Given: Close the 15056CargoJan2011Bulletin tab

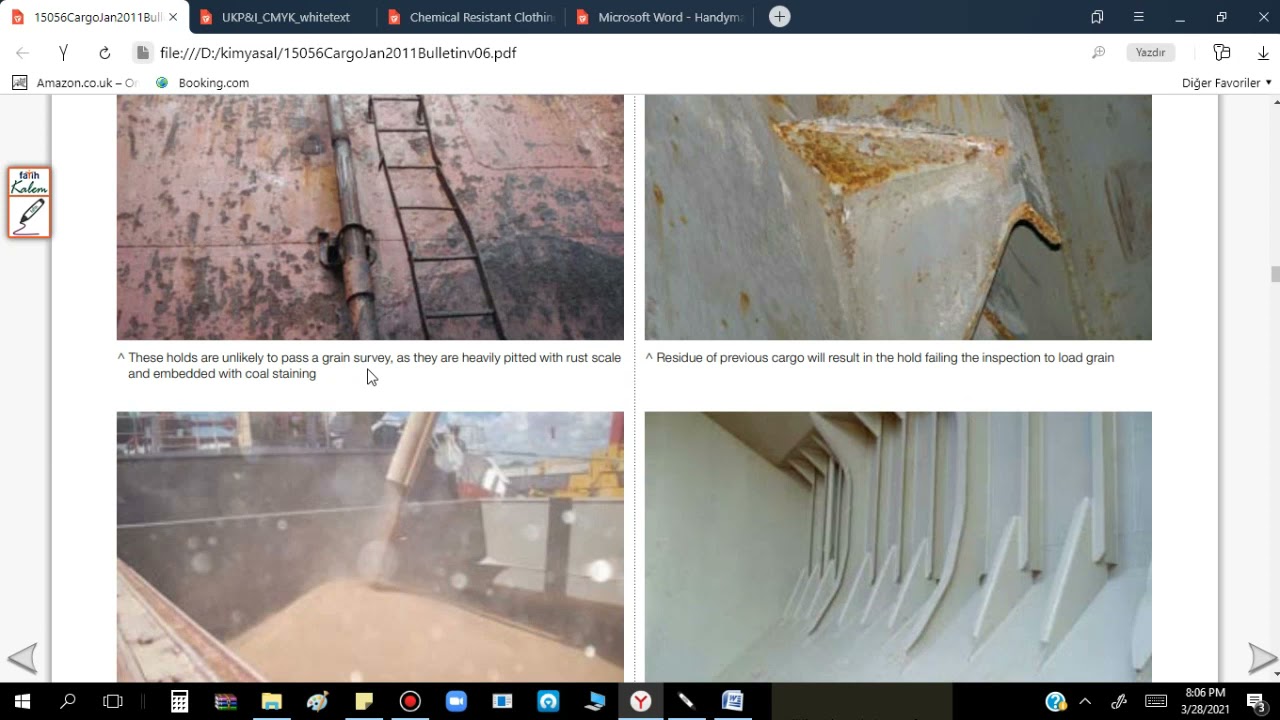Looking at the screenshot, I should click(173, 17).
